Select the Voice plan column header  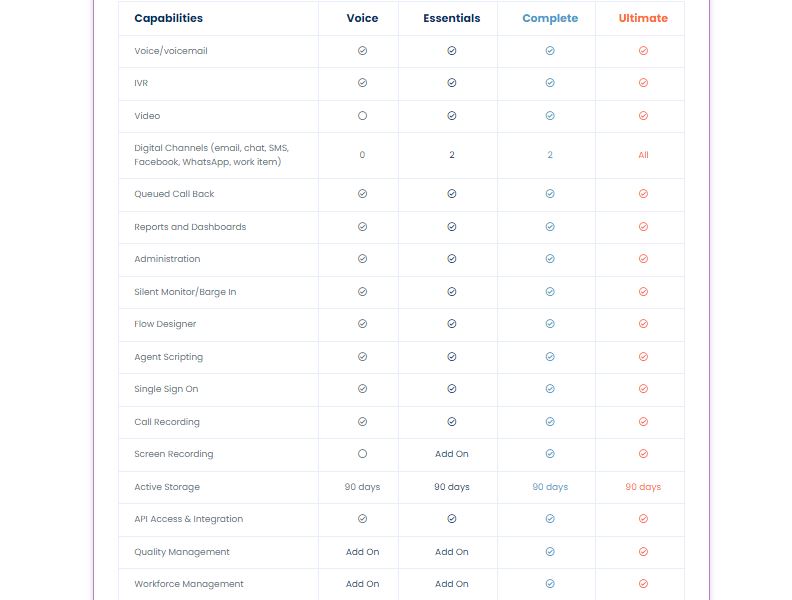362,18
